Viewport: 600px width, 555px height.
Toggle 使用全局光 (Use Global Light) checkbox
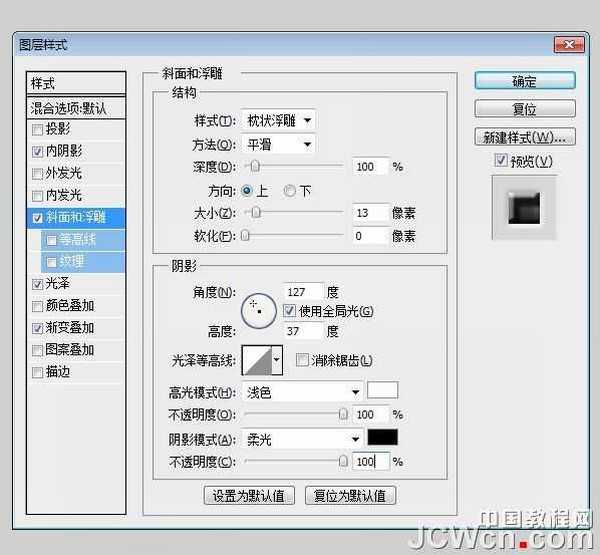pyautogui.click(x=290, y=311)
